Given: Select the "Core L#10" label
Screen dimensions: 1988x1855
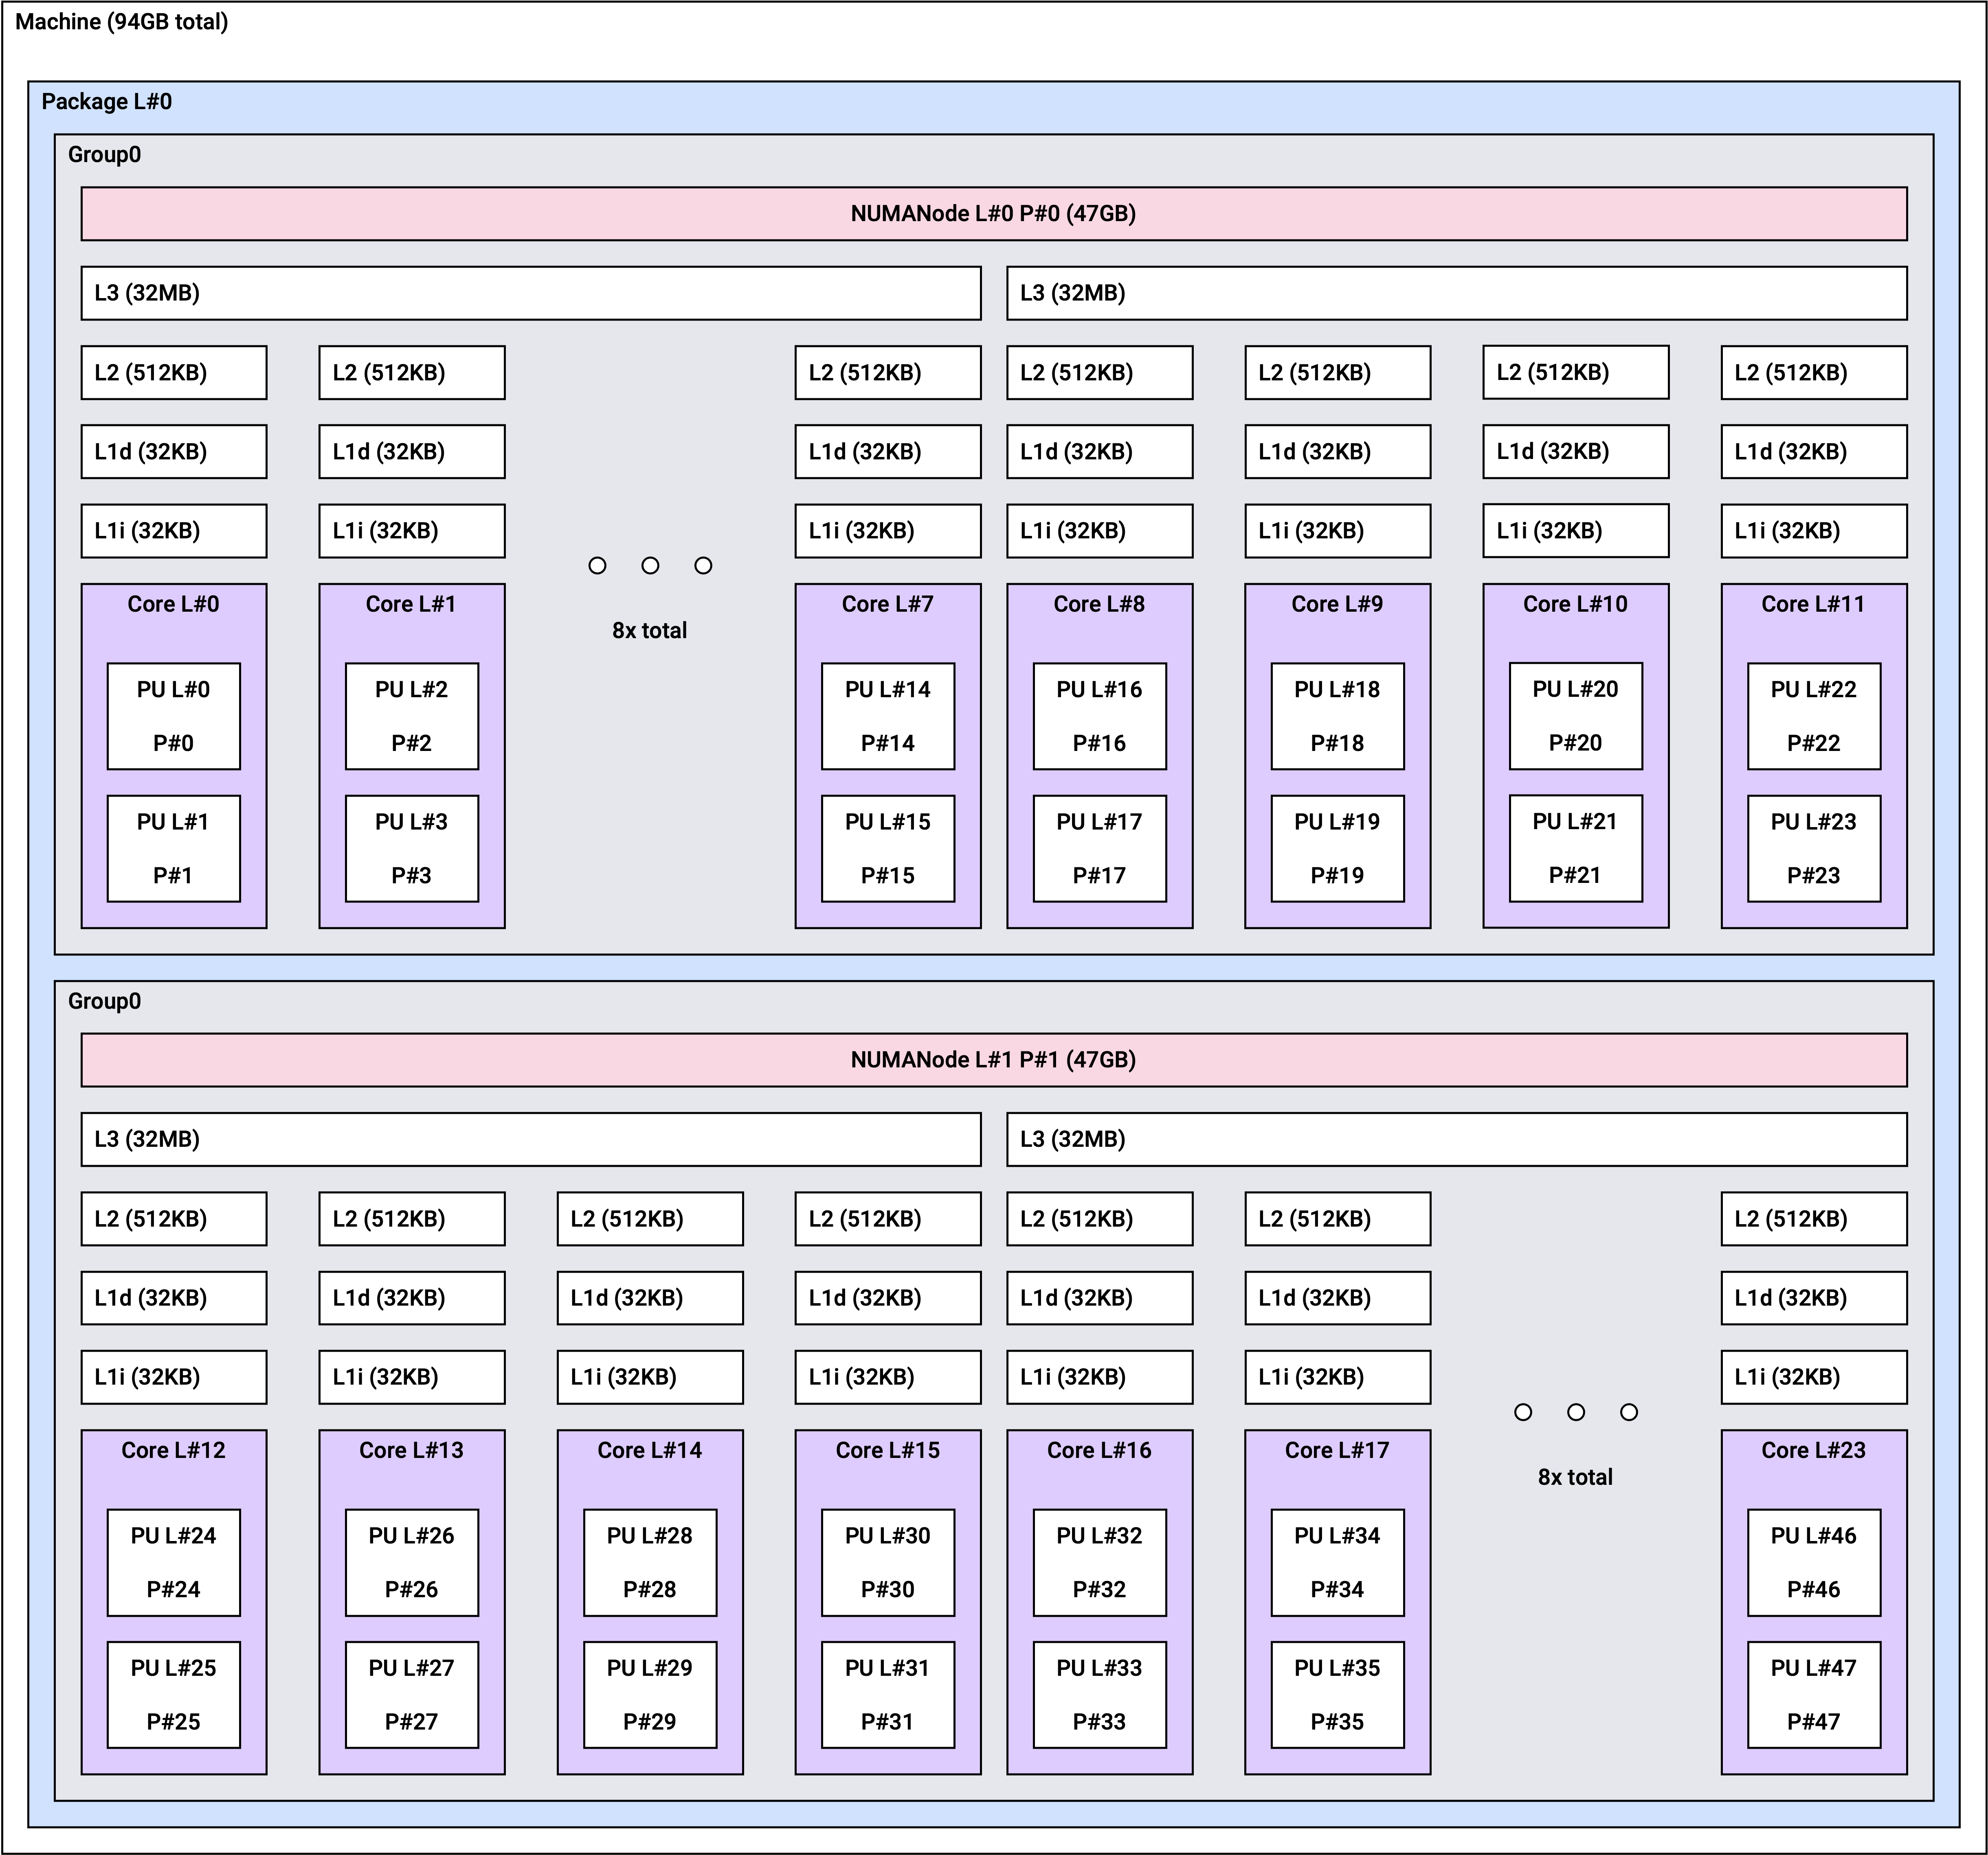Looking at the screenshot, I should pyautogui.click(x=1575, y=604).
